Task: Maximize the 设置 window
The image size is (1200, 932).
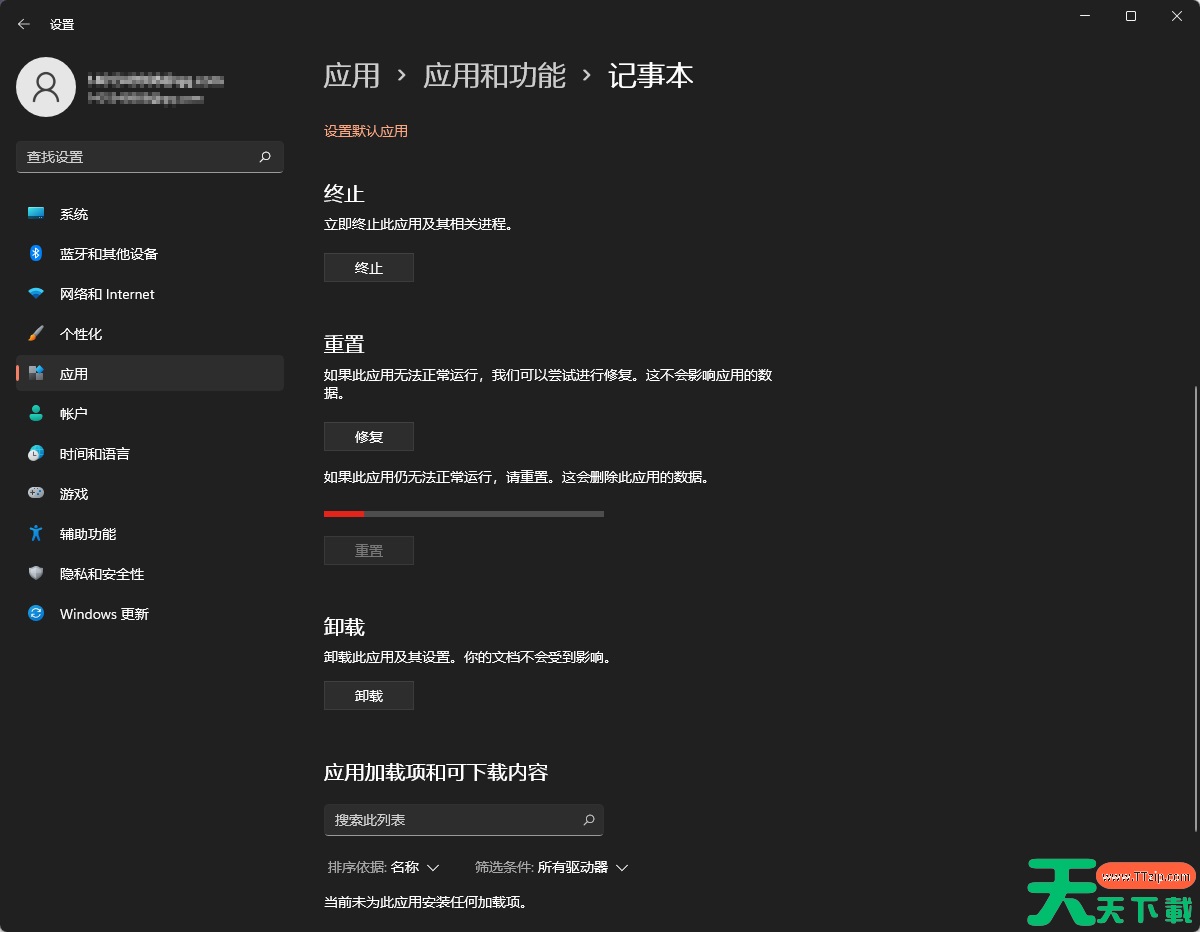Action: click(1131, 16)
